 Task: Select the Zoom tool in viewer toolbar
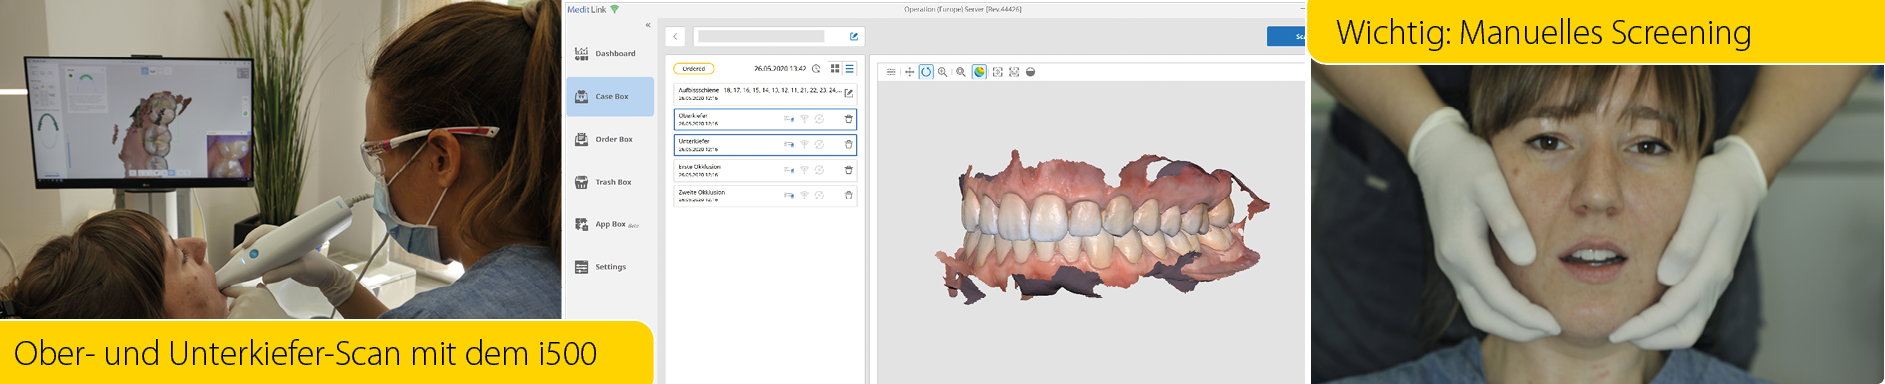pos(943,72)
